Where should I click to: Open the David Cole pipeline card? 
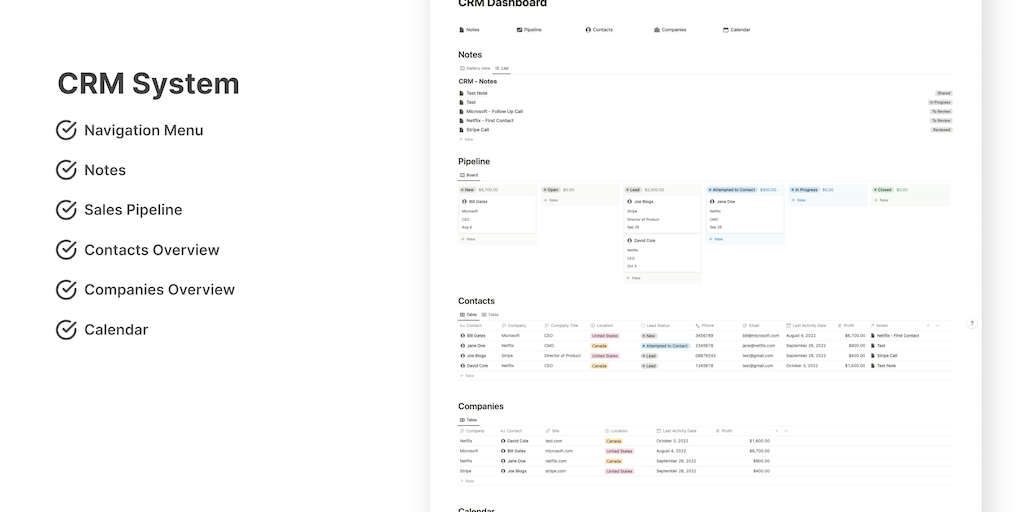coord(662,253)
